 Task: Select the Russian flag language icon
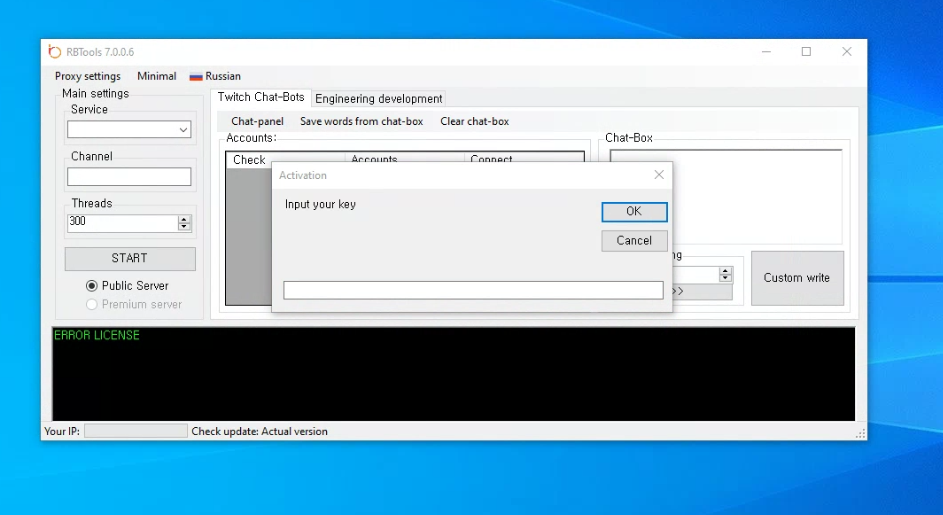pos(196,76)
